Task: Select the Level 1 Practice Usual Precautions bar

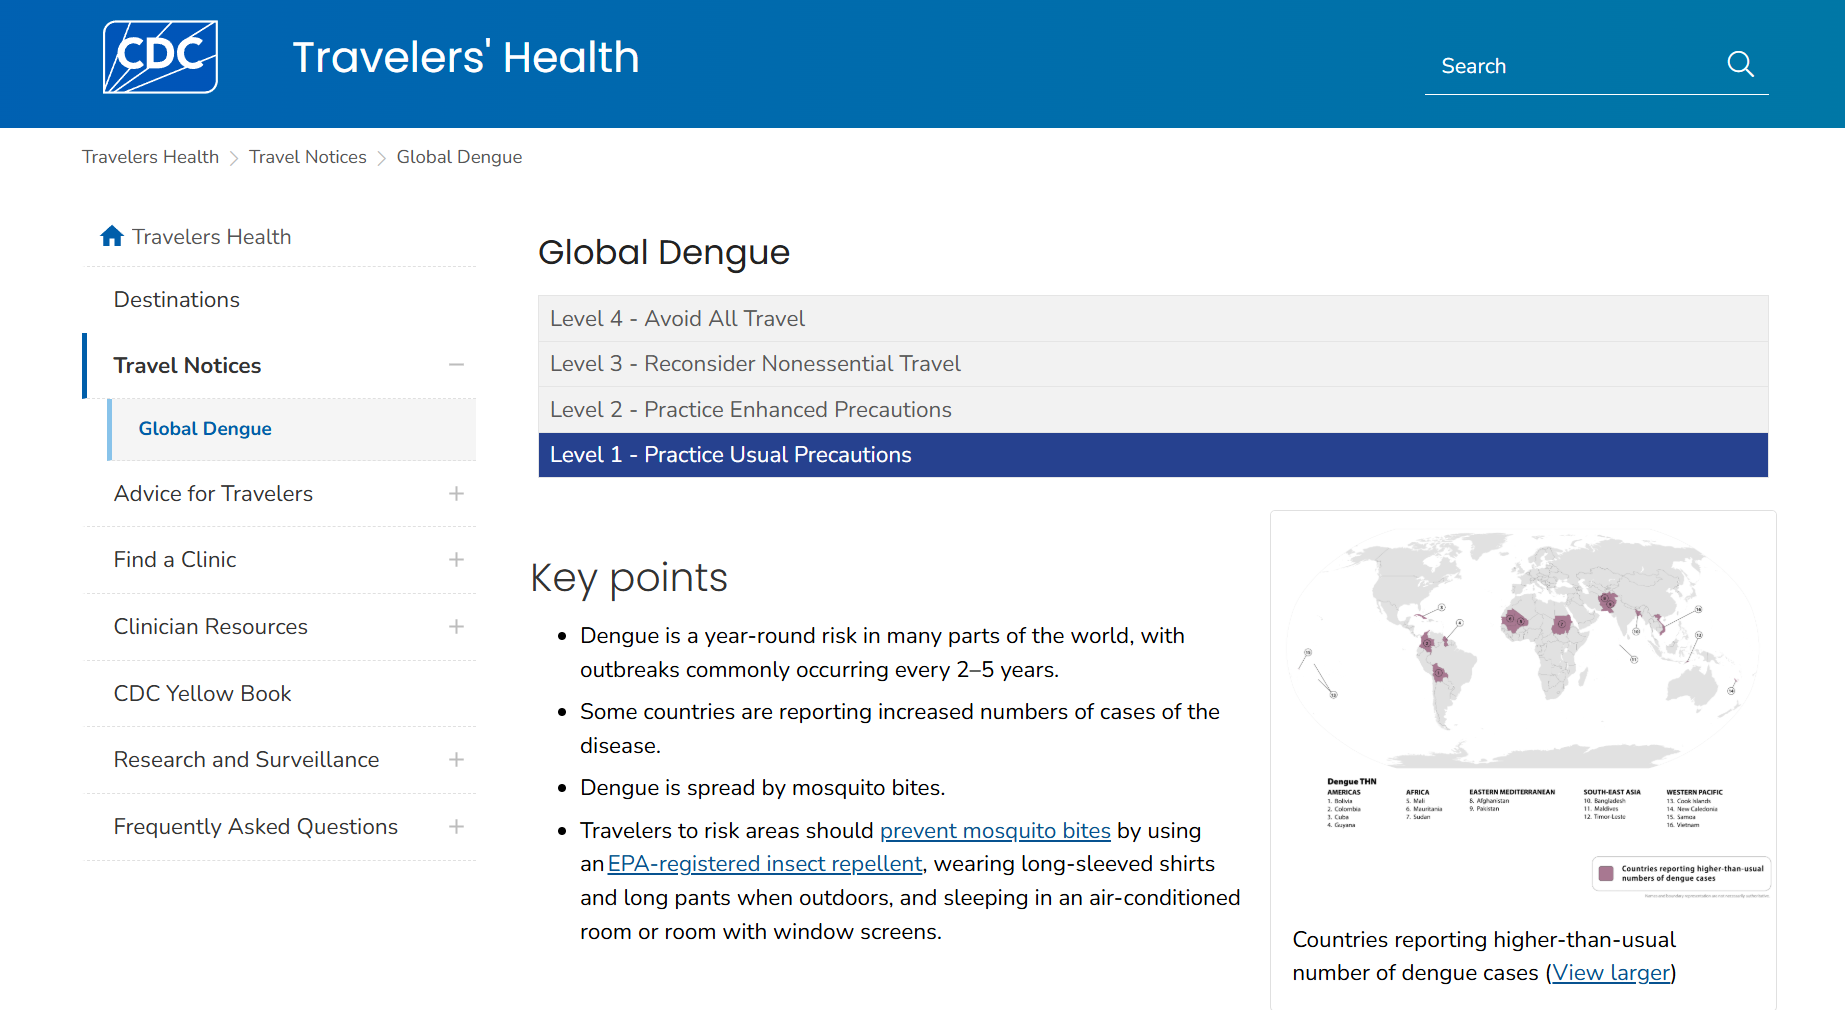Action: pos(1152,455)
